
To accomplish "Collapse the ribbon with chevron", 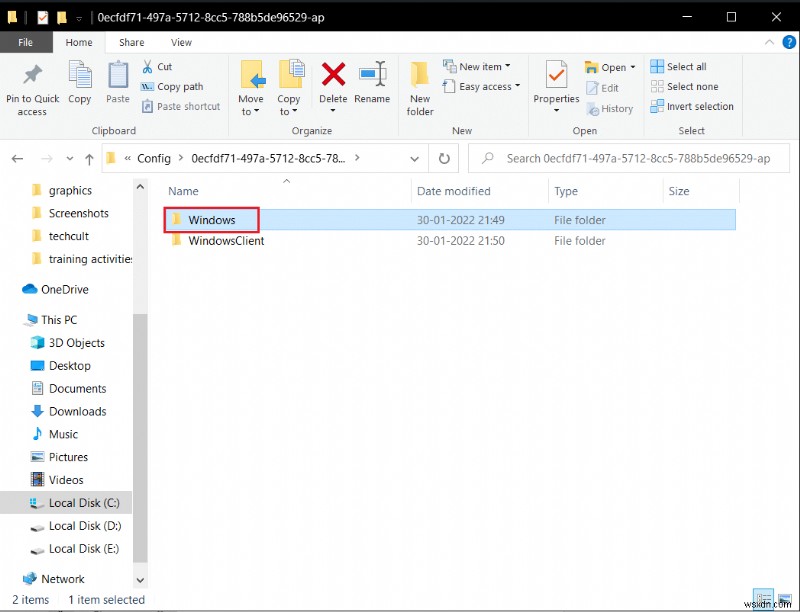I will (769, 42).
